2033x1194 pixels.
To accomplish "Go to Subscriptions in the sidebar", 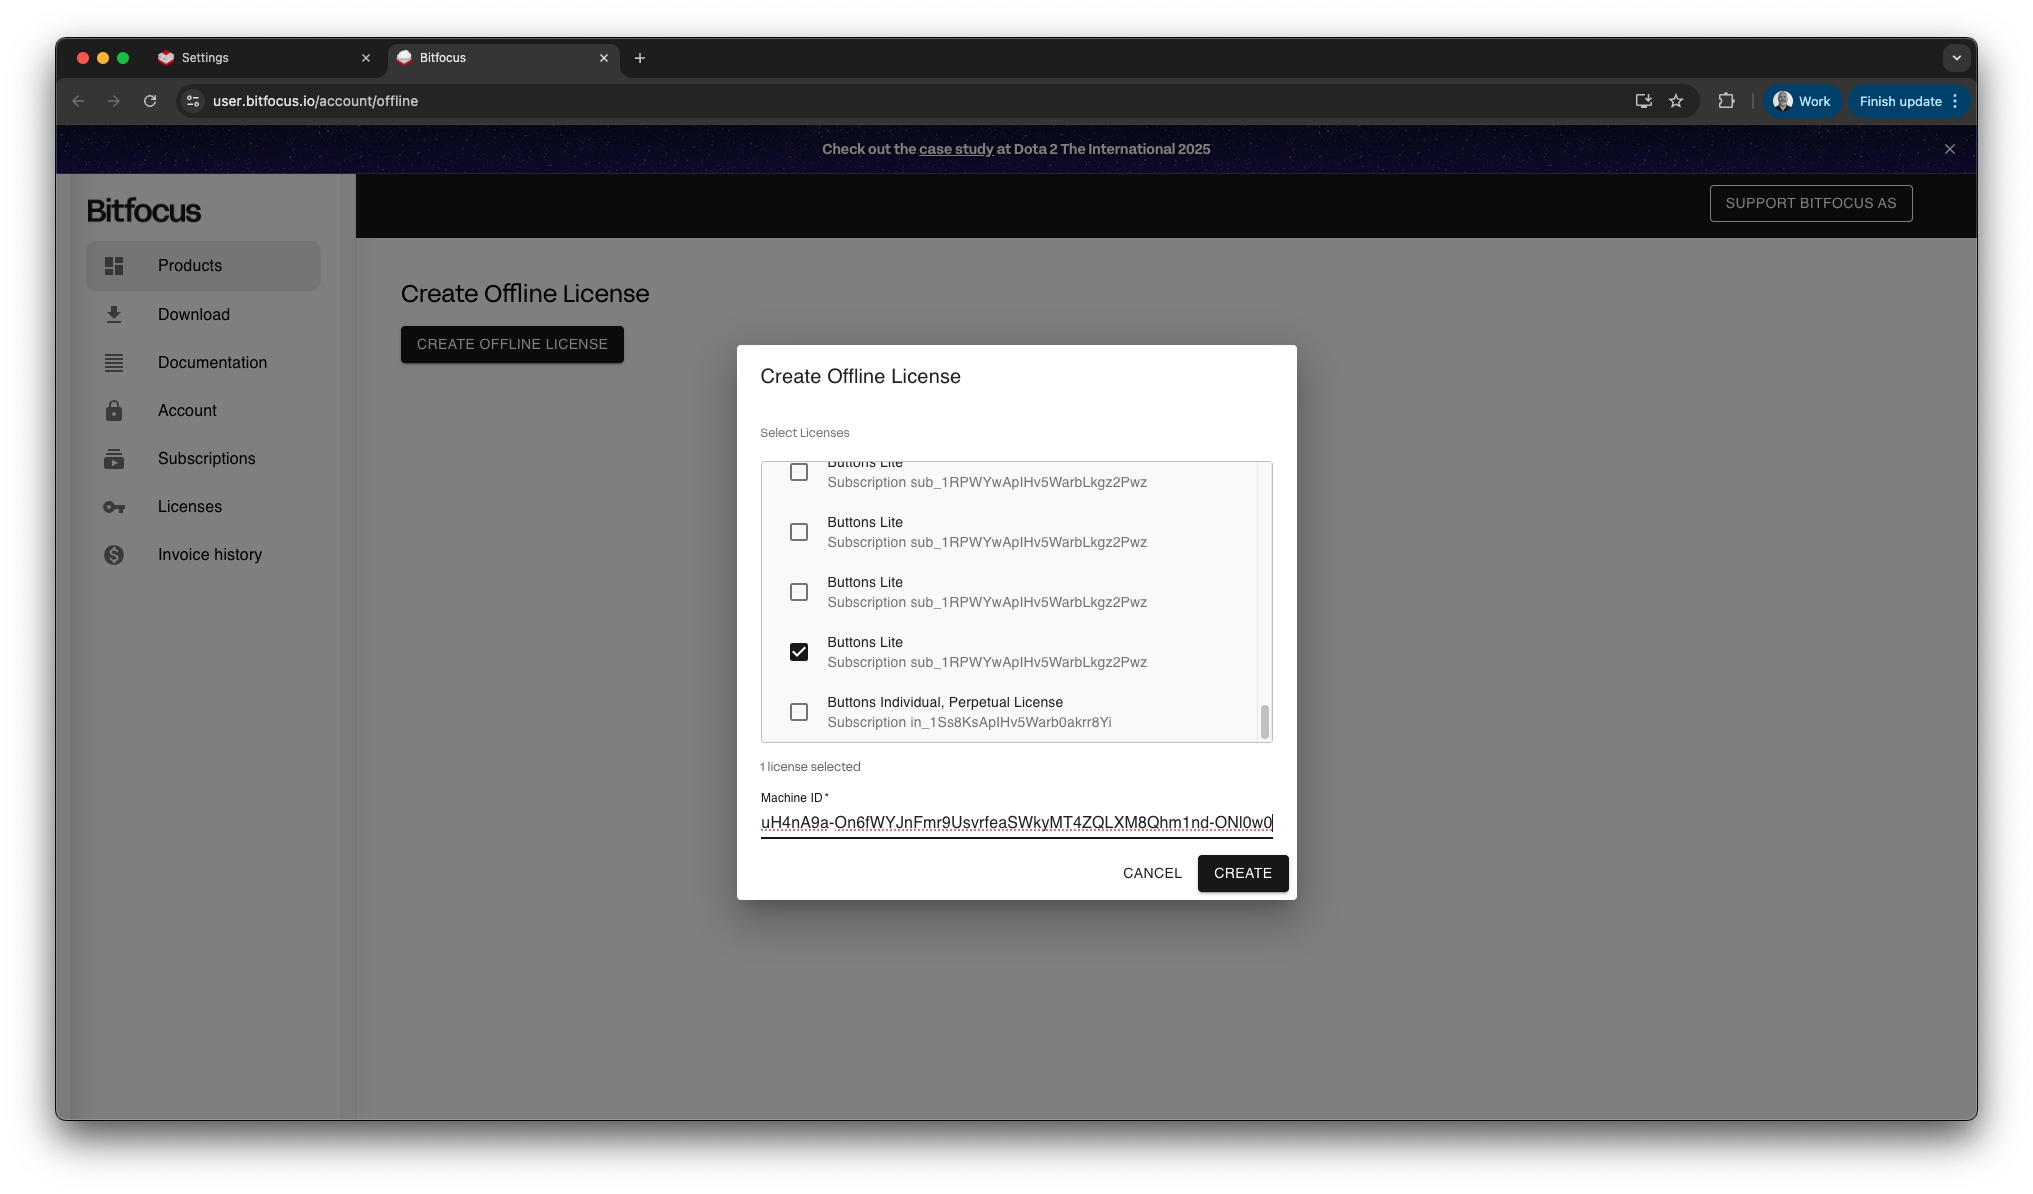I will [203, 459].
